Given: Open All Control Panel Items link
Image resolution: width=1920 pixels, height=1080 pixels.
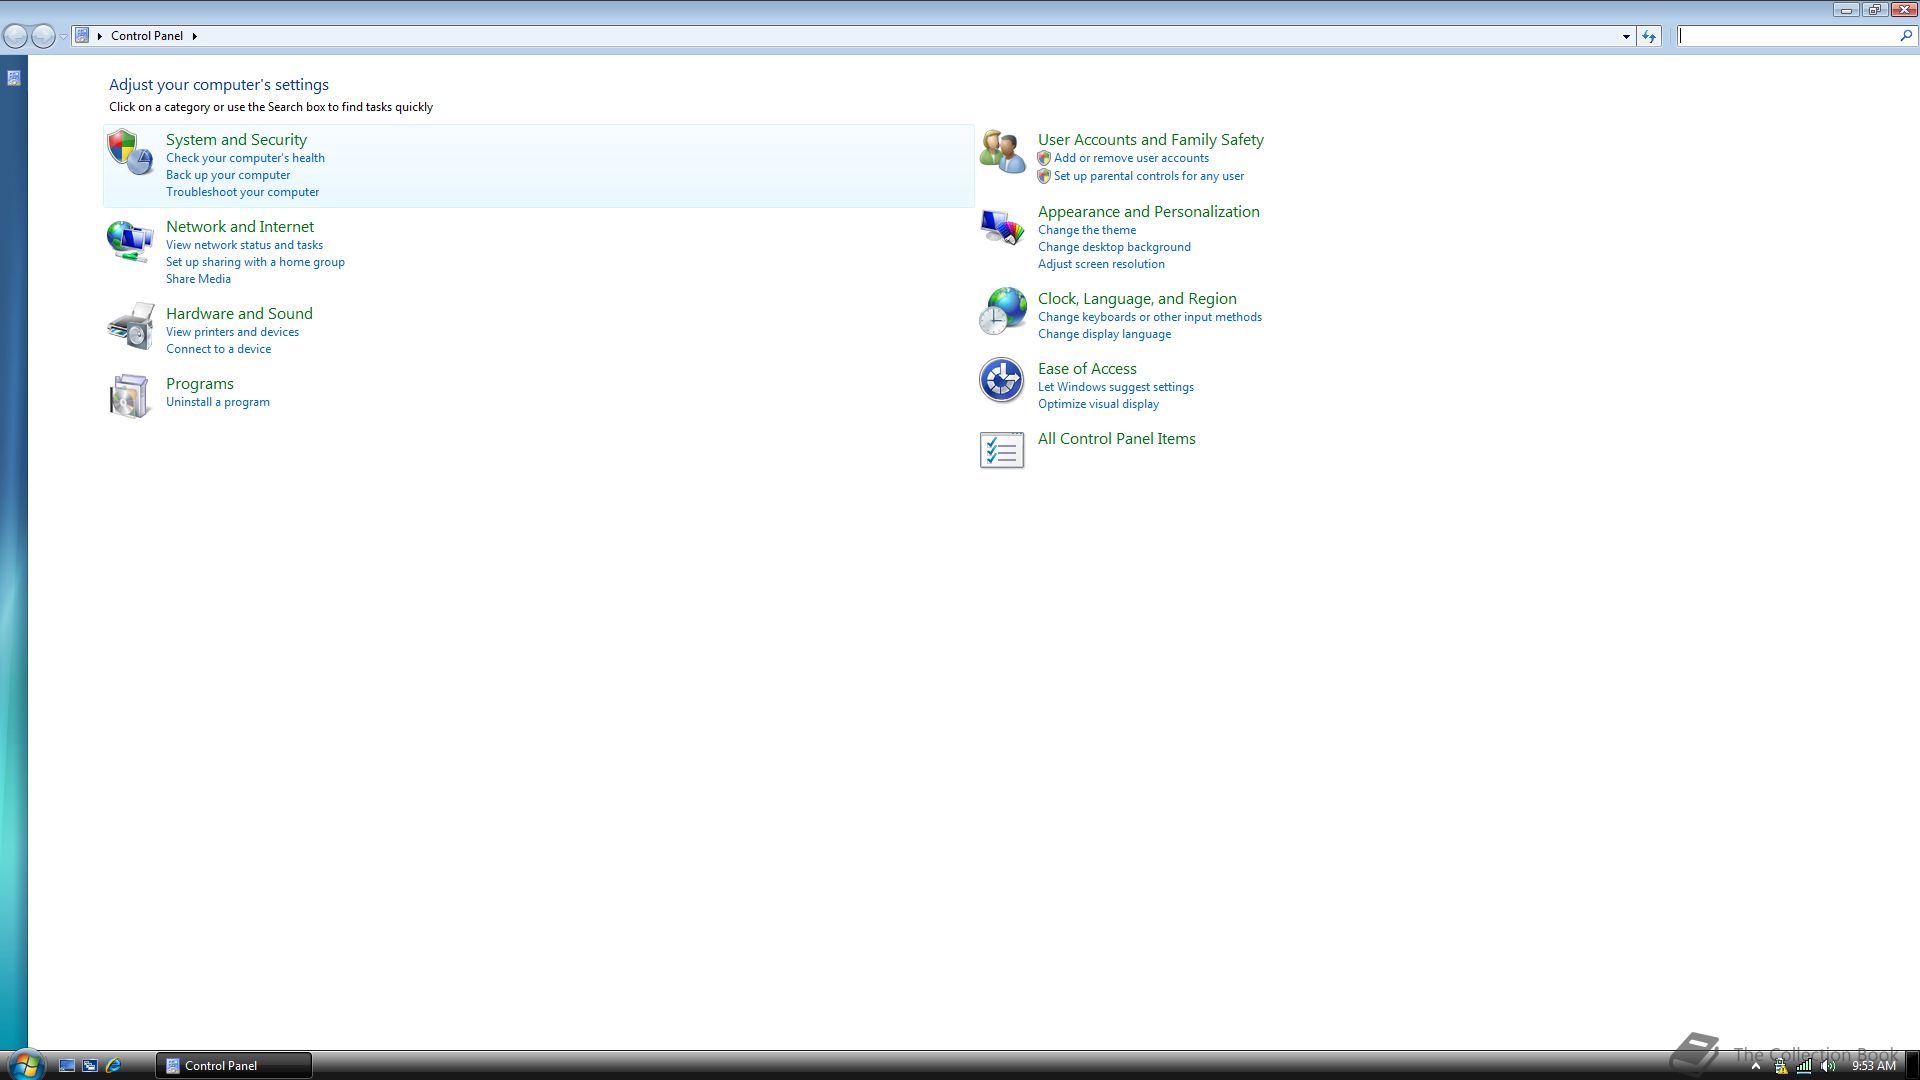Looking at the screenshot, I should pos(1117,439).
